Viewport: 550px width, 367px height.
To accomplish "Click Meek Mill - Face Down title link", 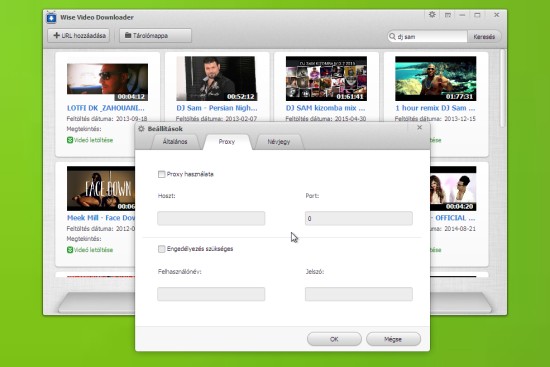I will coord(101,218).
